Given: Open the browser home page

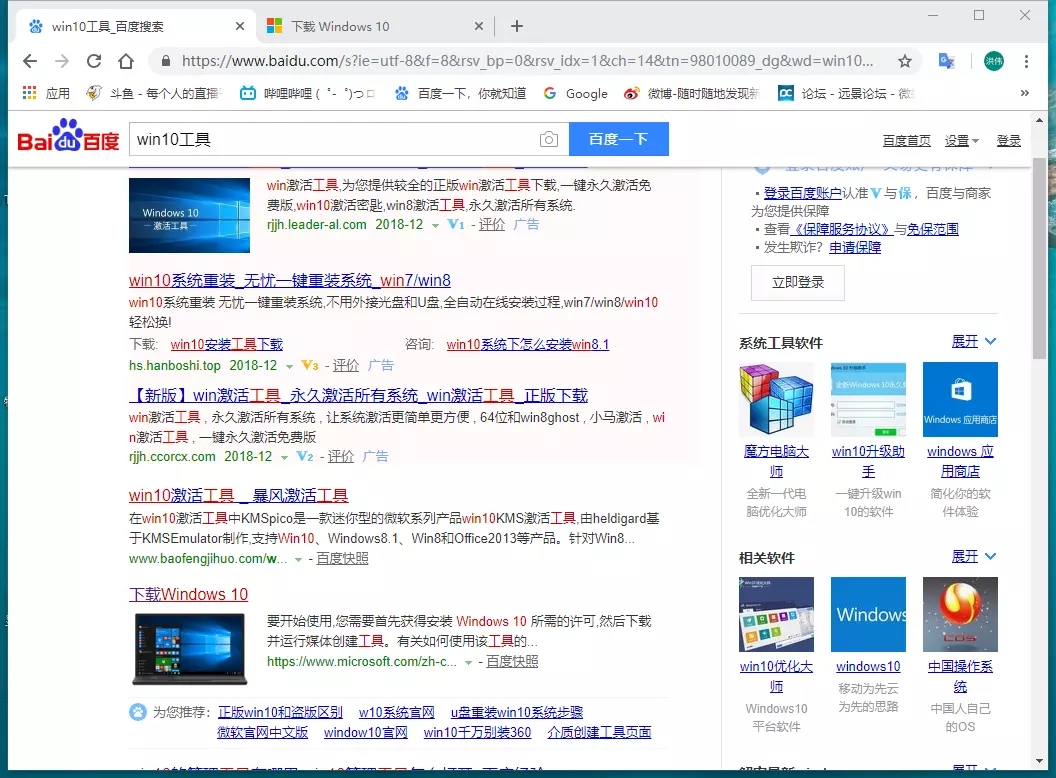Looking at the screenshot, I should coord(126,61).
